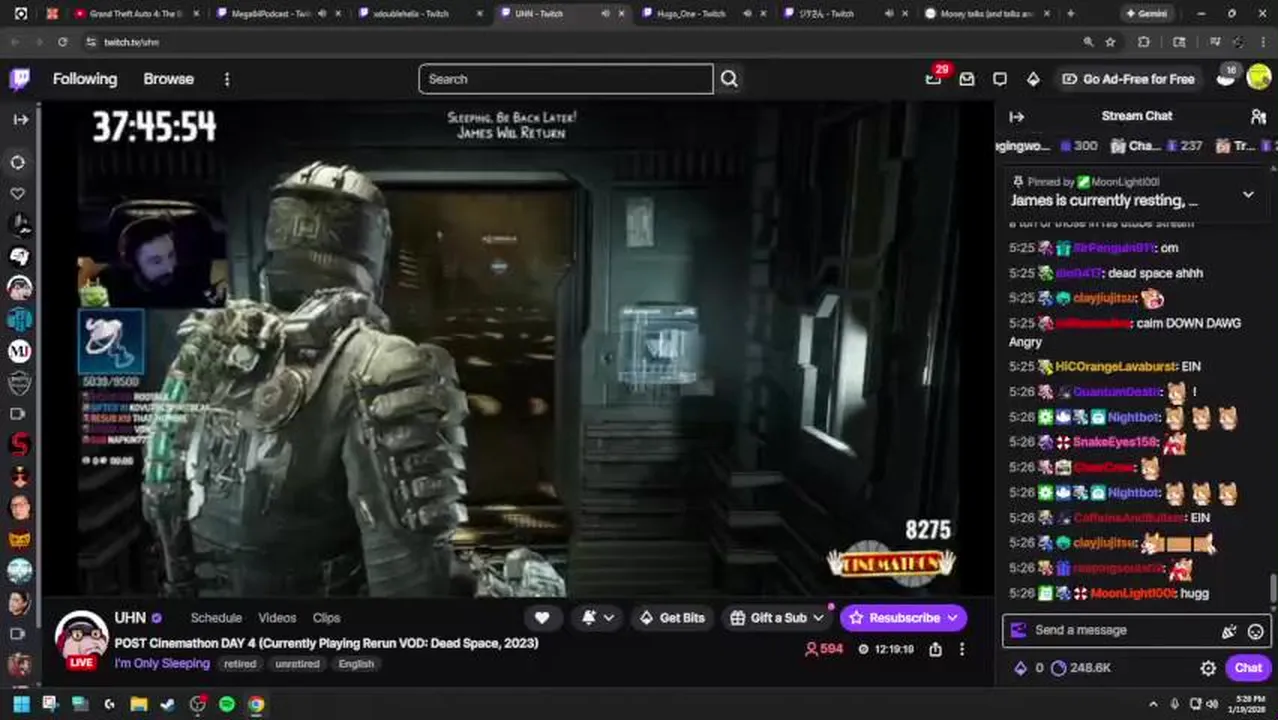The height and width of the screenshot is (720, 1278).
Task: Open the browser extensions puzzle icon
Action: point(1144,42)
